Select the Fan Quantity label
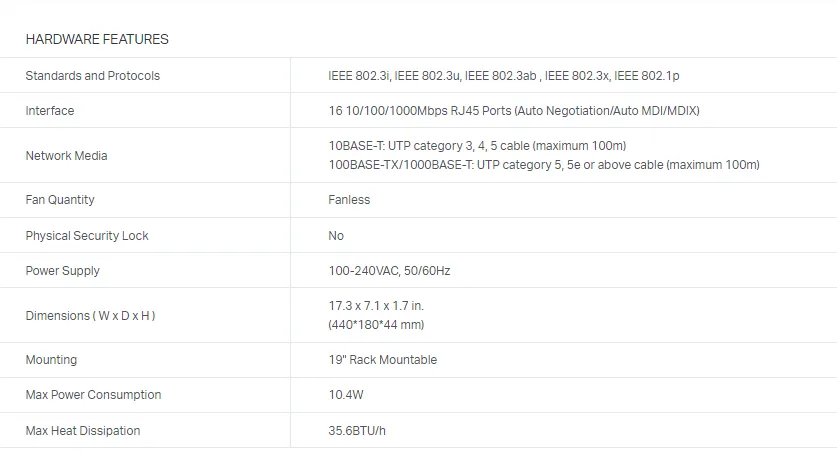 click(60, 200)
